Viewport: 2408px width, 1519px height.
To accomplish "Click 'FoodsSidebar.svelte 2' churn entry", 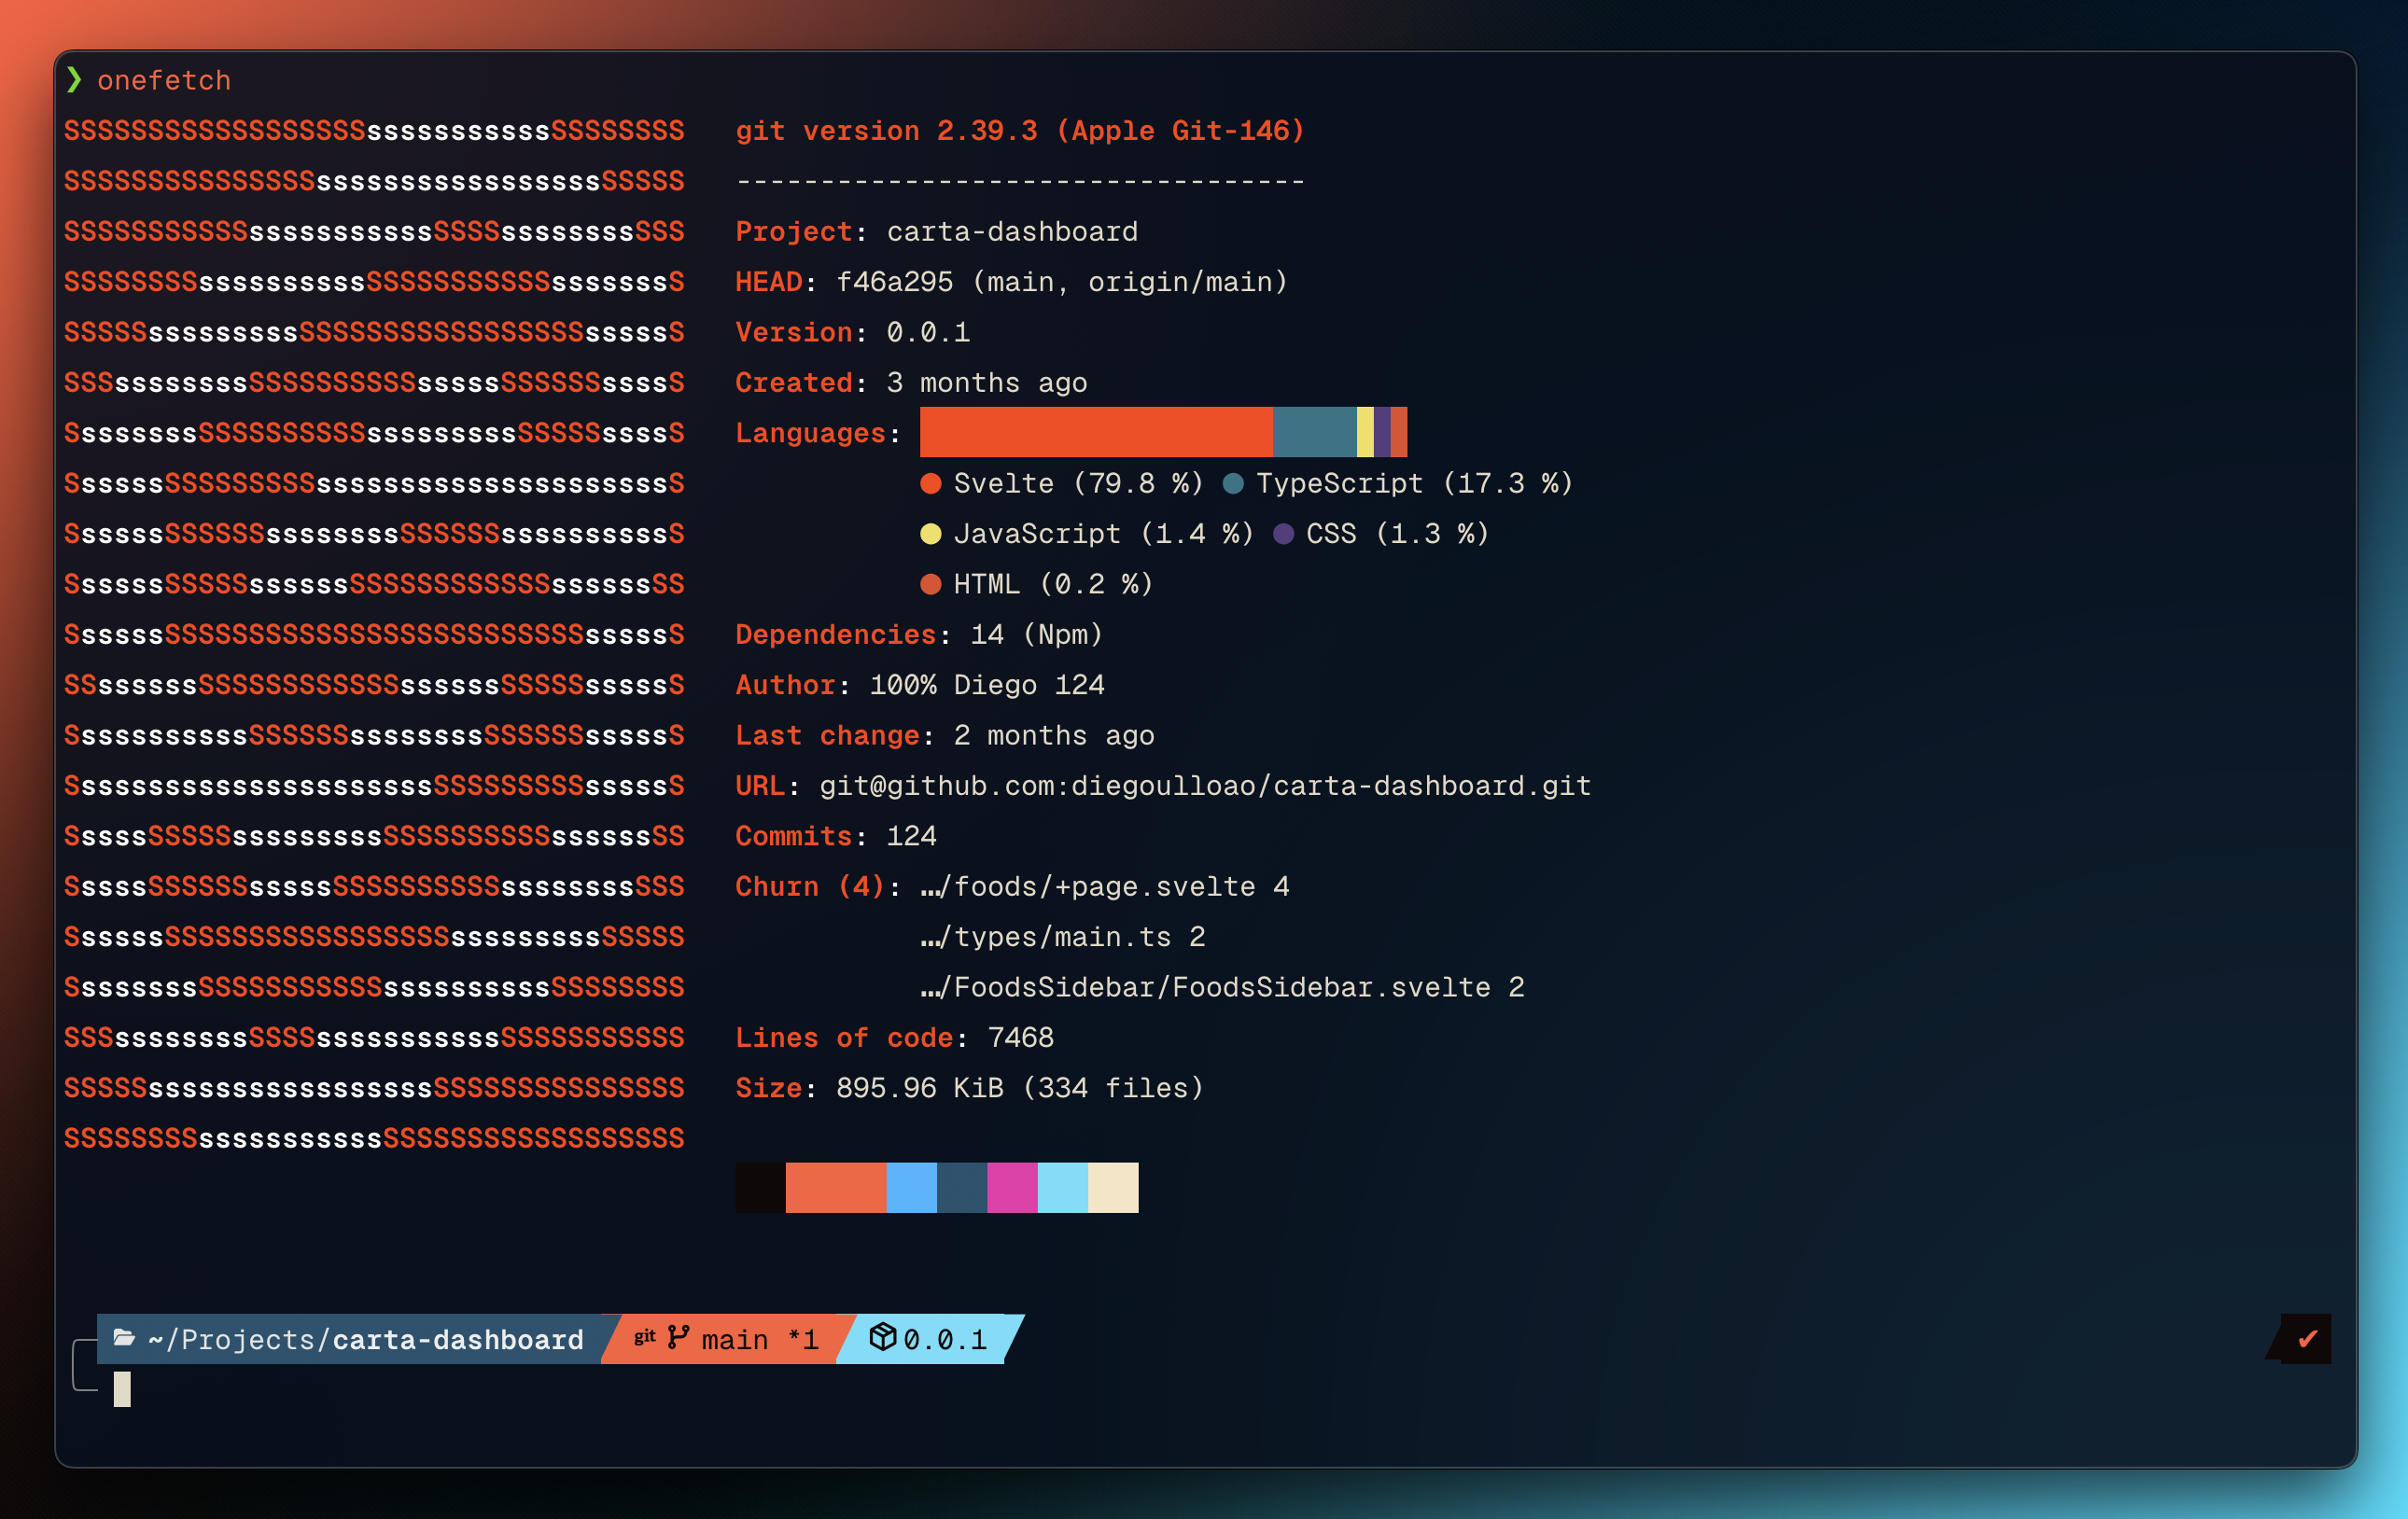I will (x=1222, y=988).
